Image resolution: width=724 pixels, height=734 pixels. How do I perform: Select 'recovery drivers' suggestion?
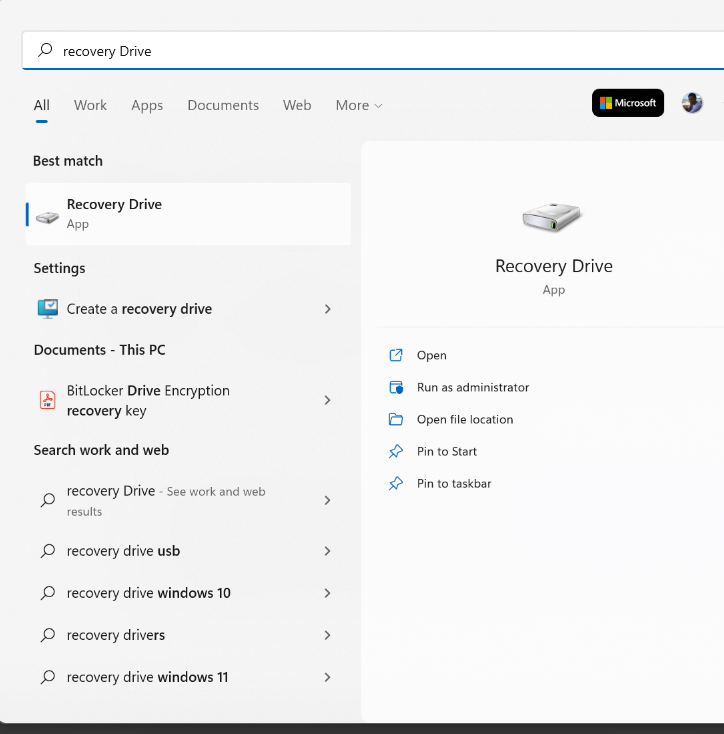pos(188,635)
